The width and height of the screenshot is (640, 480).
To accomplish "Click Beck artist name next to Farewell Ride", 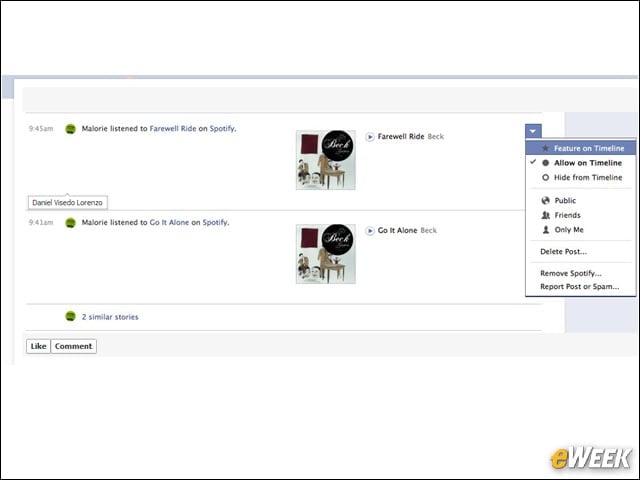I will [x=436, y=137].
